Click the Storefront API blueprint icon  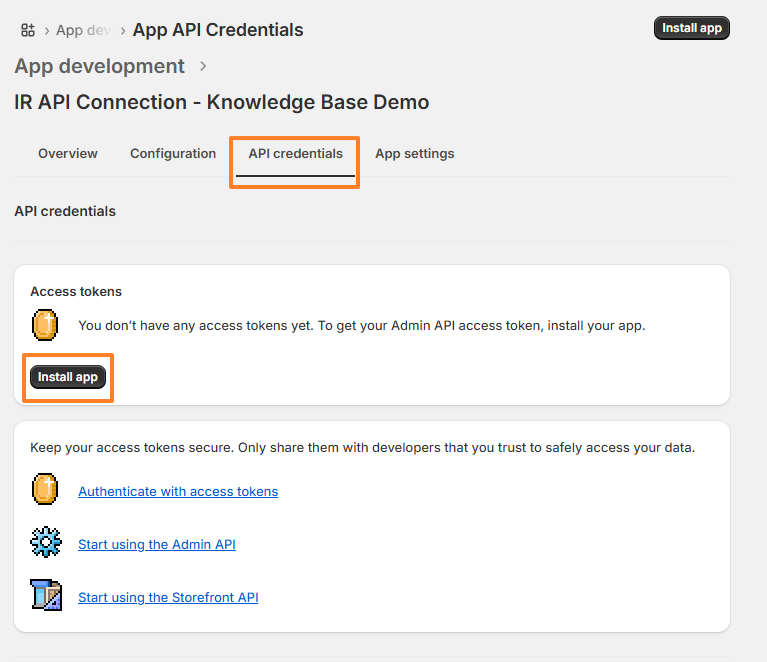pos(46,597)
